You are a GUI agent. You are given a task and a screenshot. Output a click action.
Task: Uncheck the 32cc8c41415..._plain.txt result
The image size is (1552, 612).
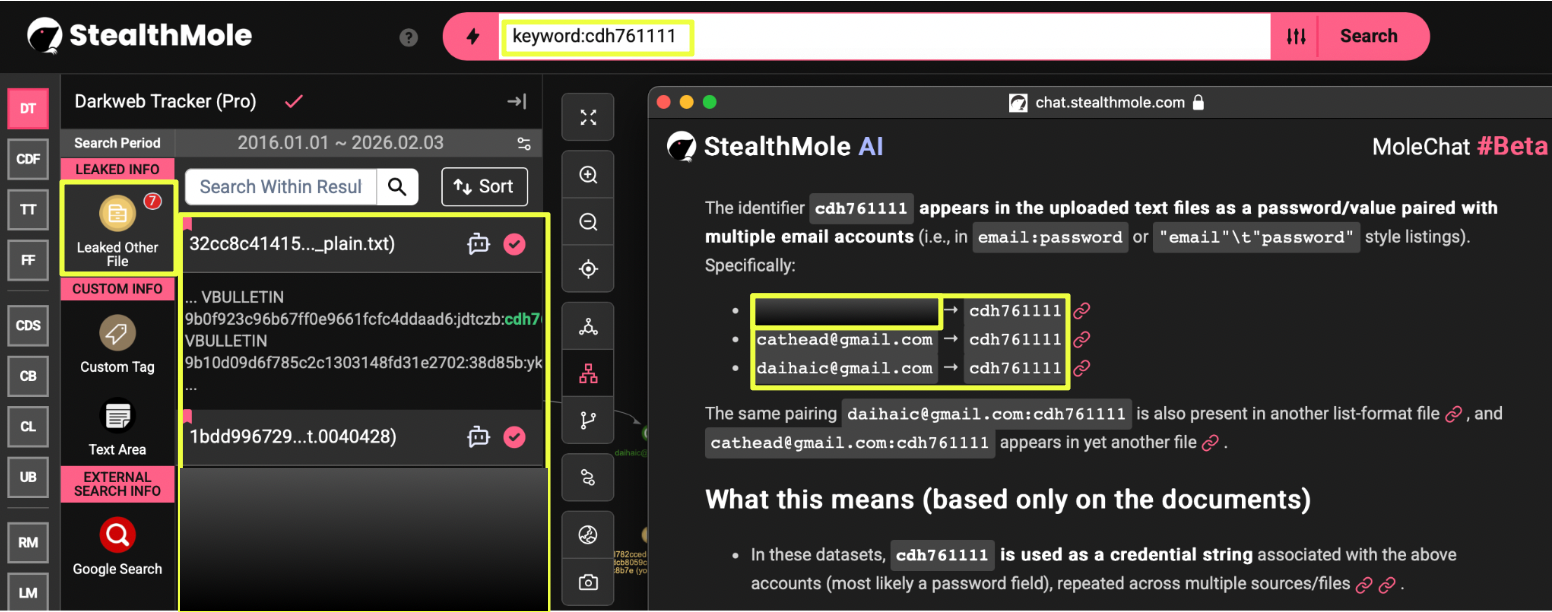514,244
